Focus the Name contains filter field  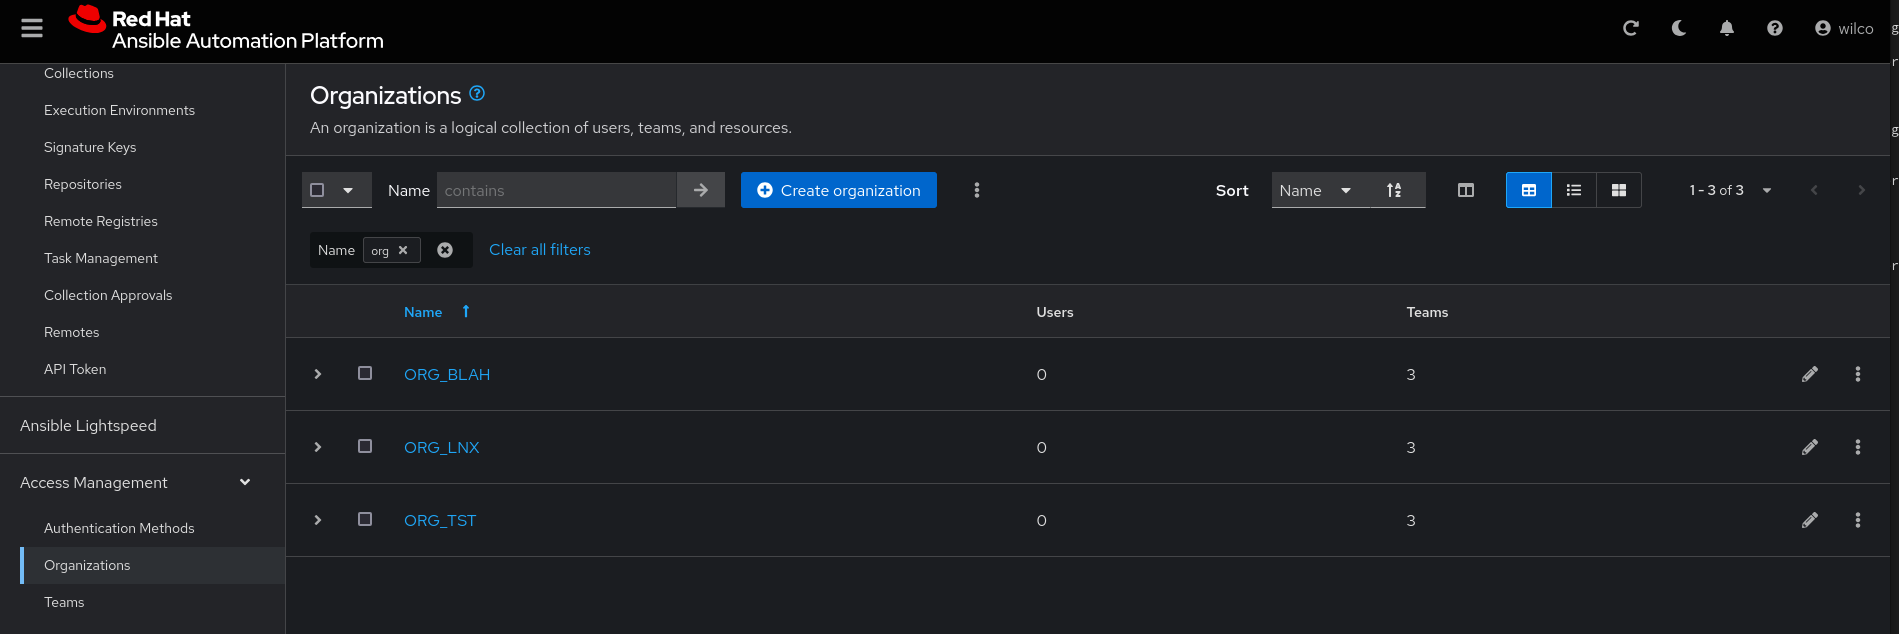556,190
